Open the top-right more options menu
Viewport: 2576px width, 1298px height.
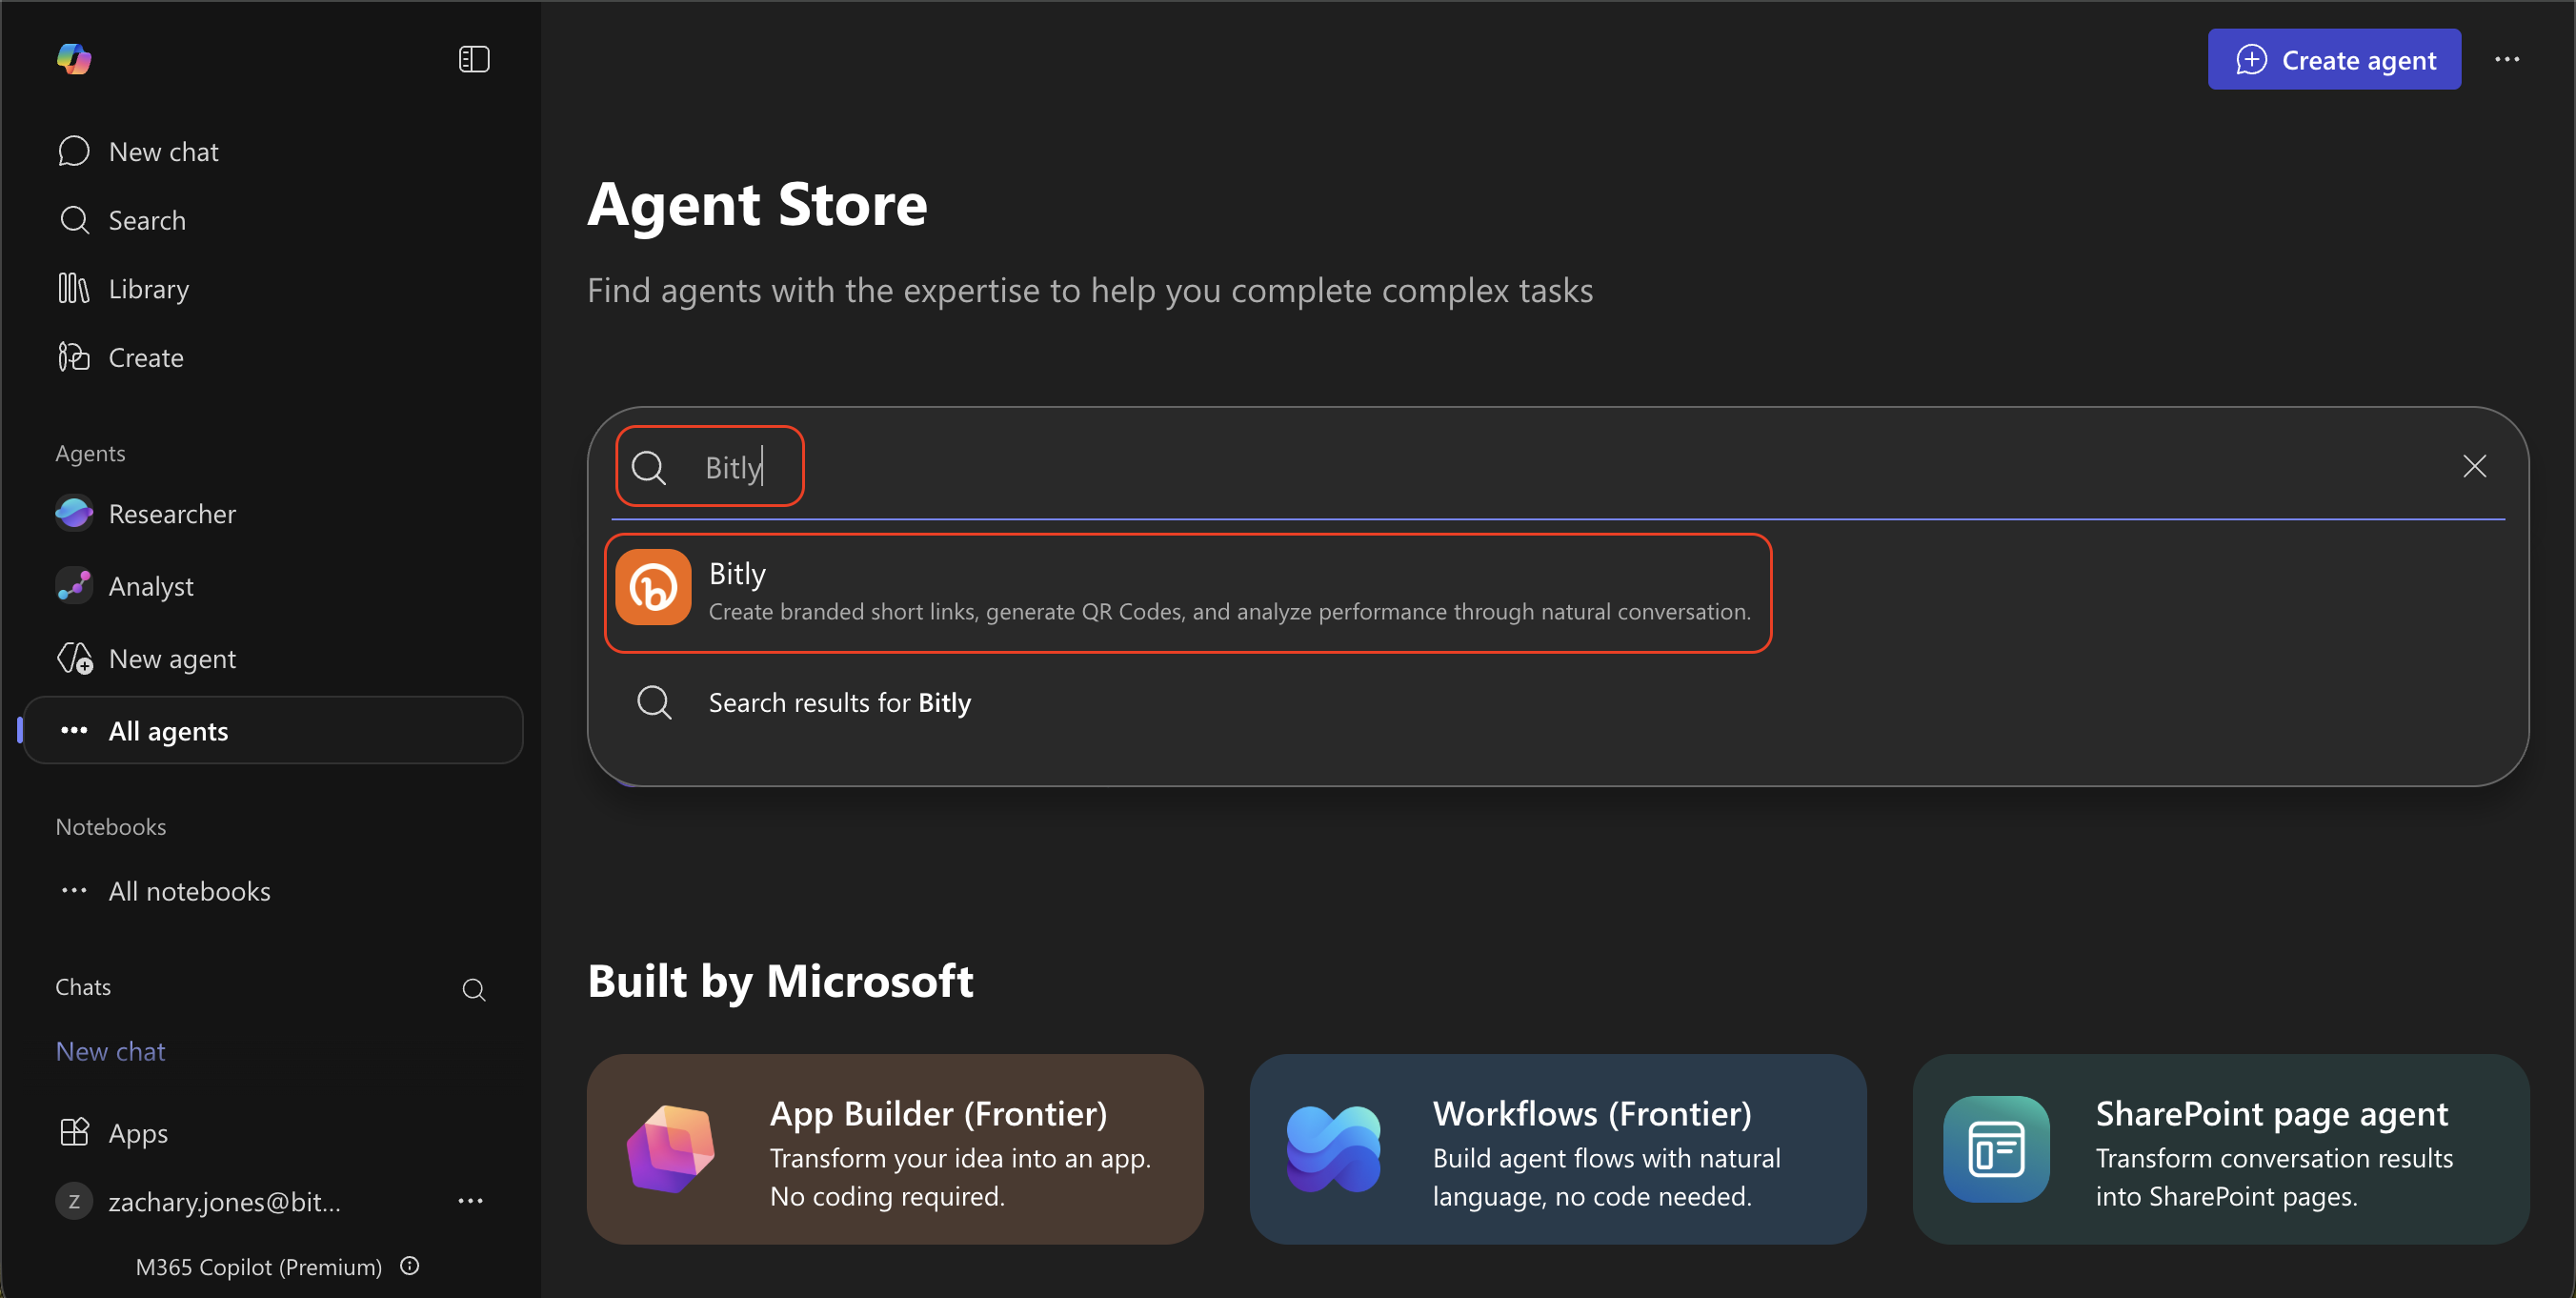click(2506, 60)
